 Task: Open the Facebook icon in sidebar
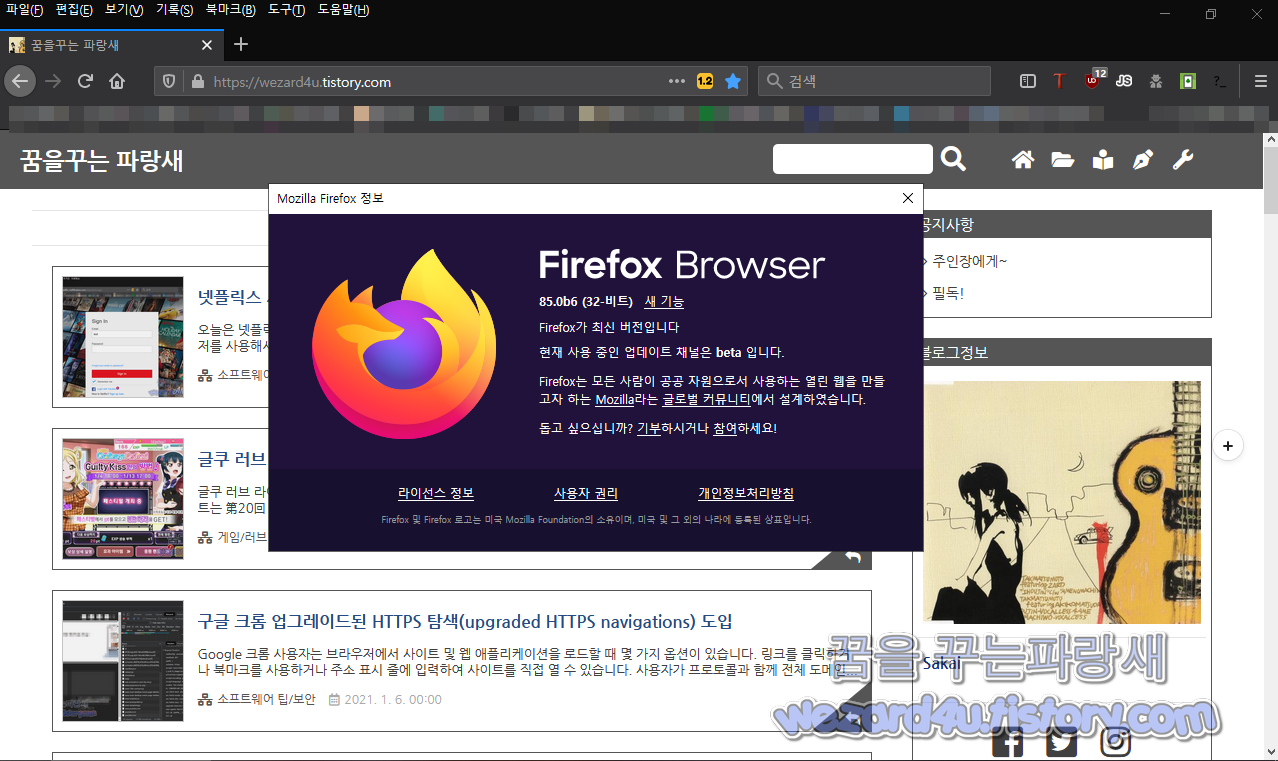click(1008, 743)
